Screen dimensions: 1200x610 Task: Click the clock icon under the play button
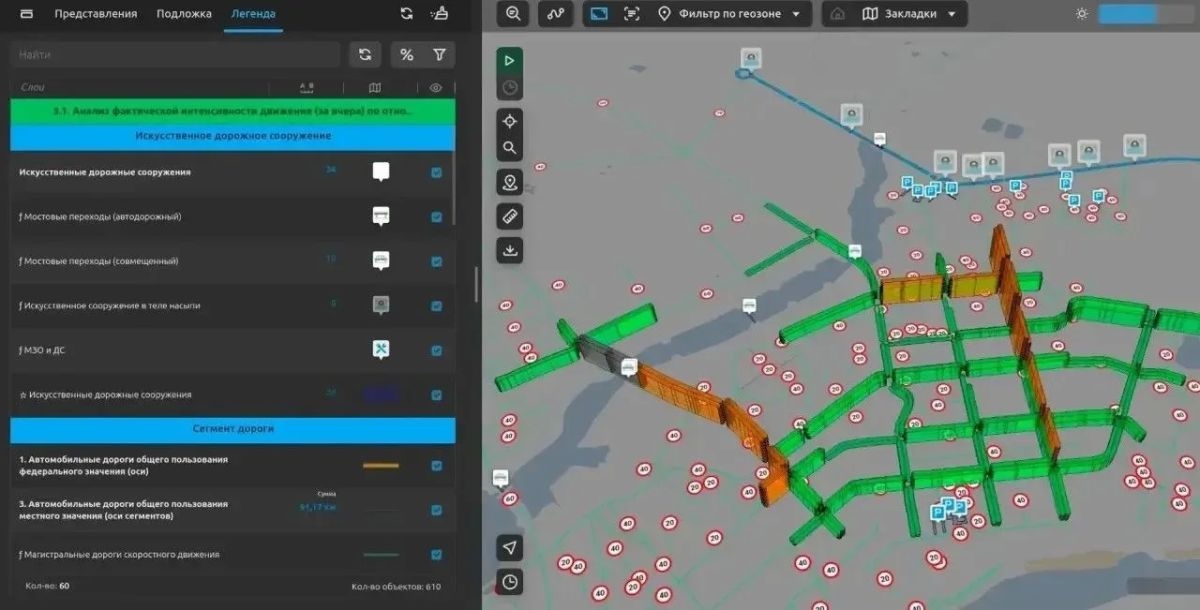point(510,87)
